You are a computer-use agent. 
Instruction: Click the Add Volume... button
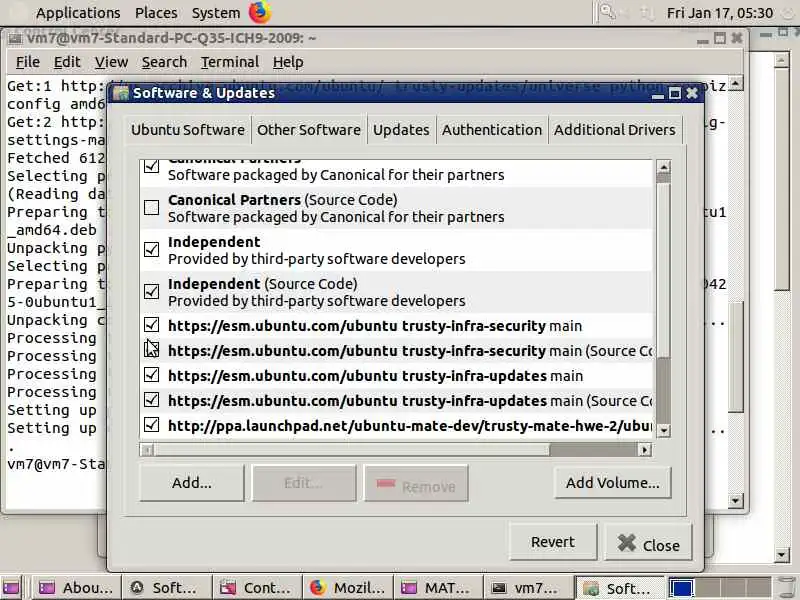[x=612, y=483]
